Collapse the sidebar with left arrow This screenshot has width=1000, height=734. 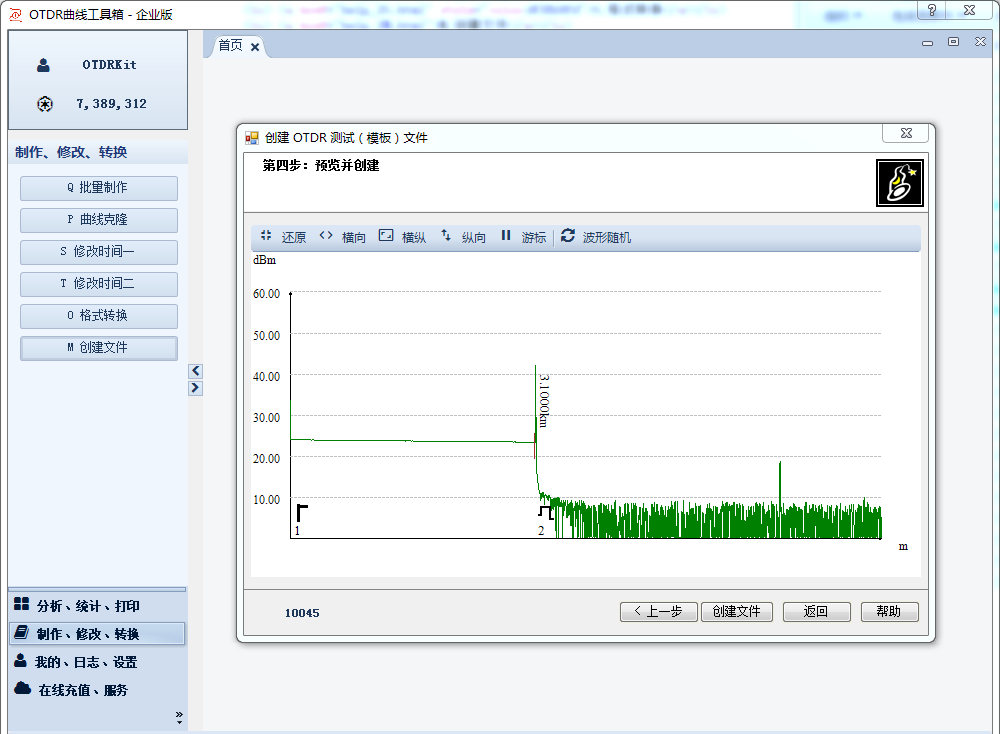pos(195,371)
